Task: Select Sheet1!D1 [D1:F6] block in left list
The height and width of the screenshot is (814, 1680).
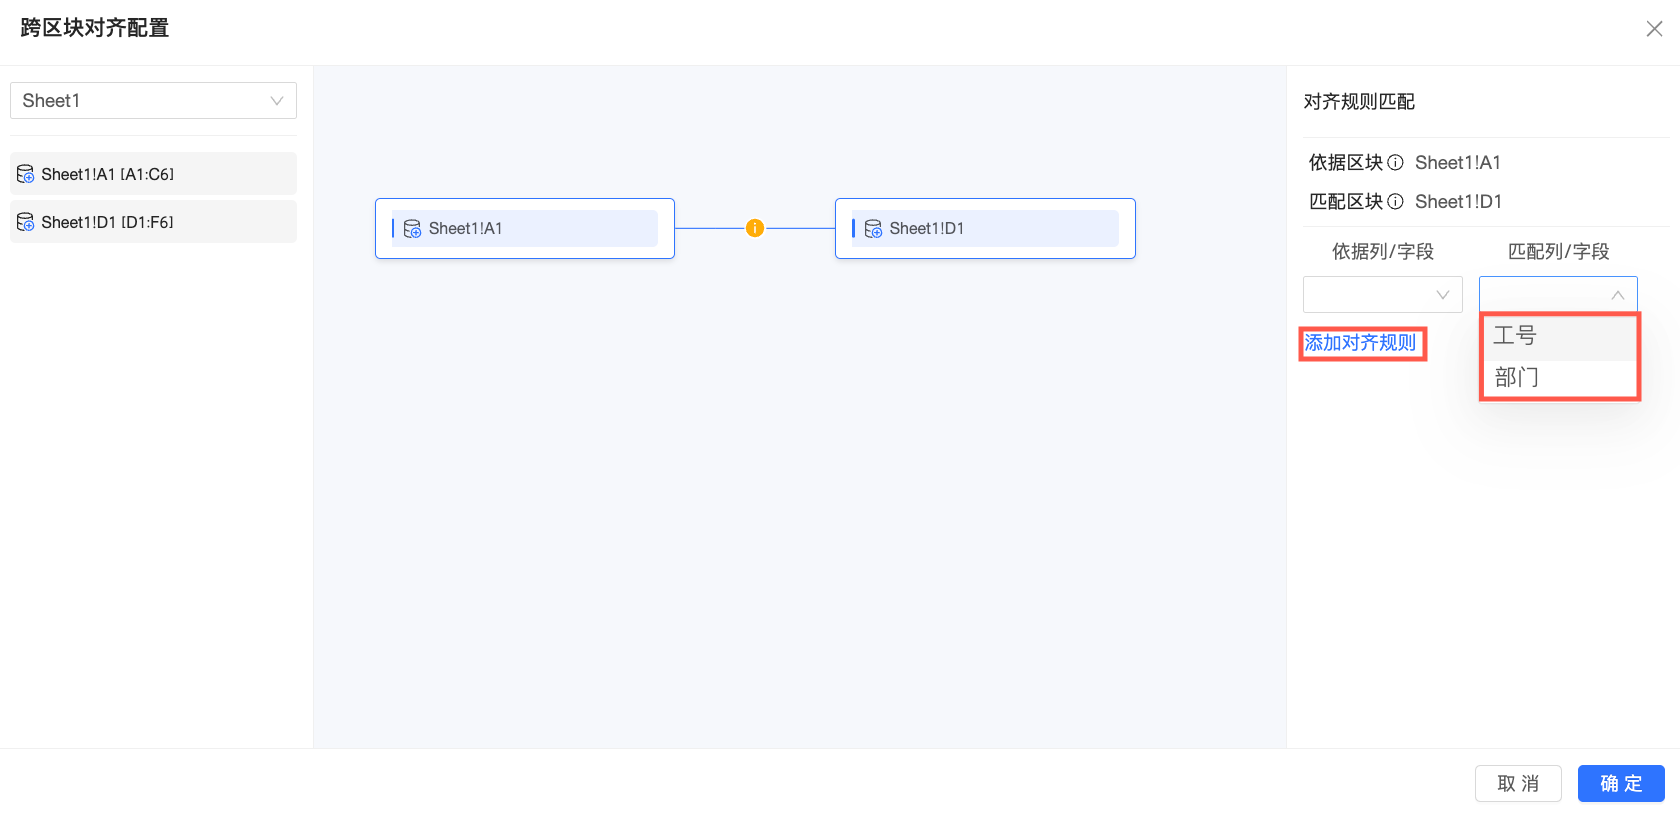Action: coord(153,222)
